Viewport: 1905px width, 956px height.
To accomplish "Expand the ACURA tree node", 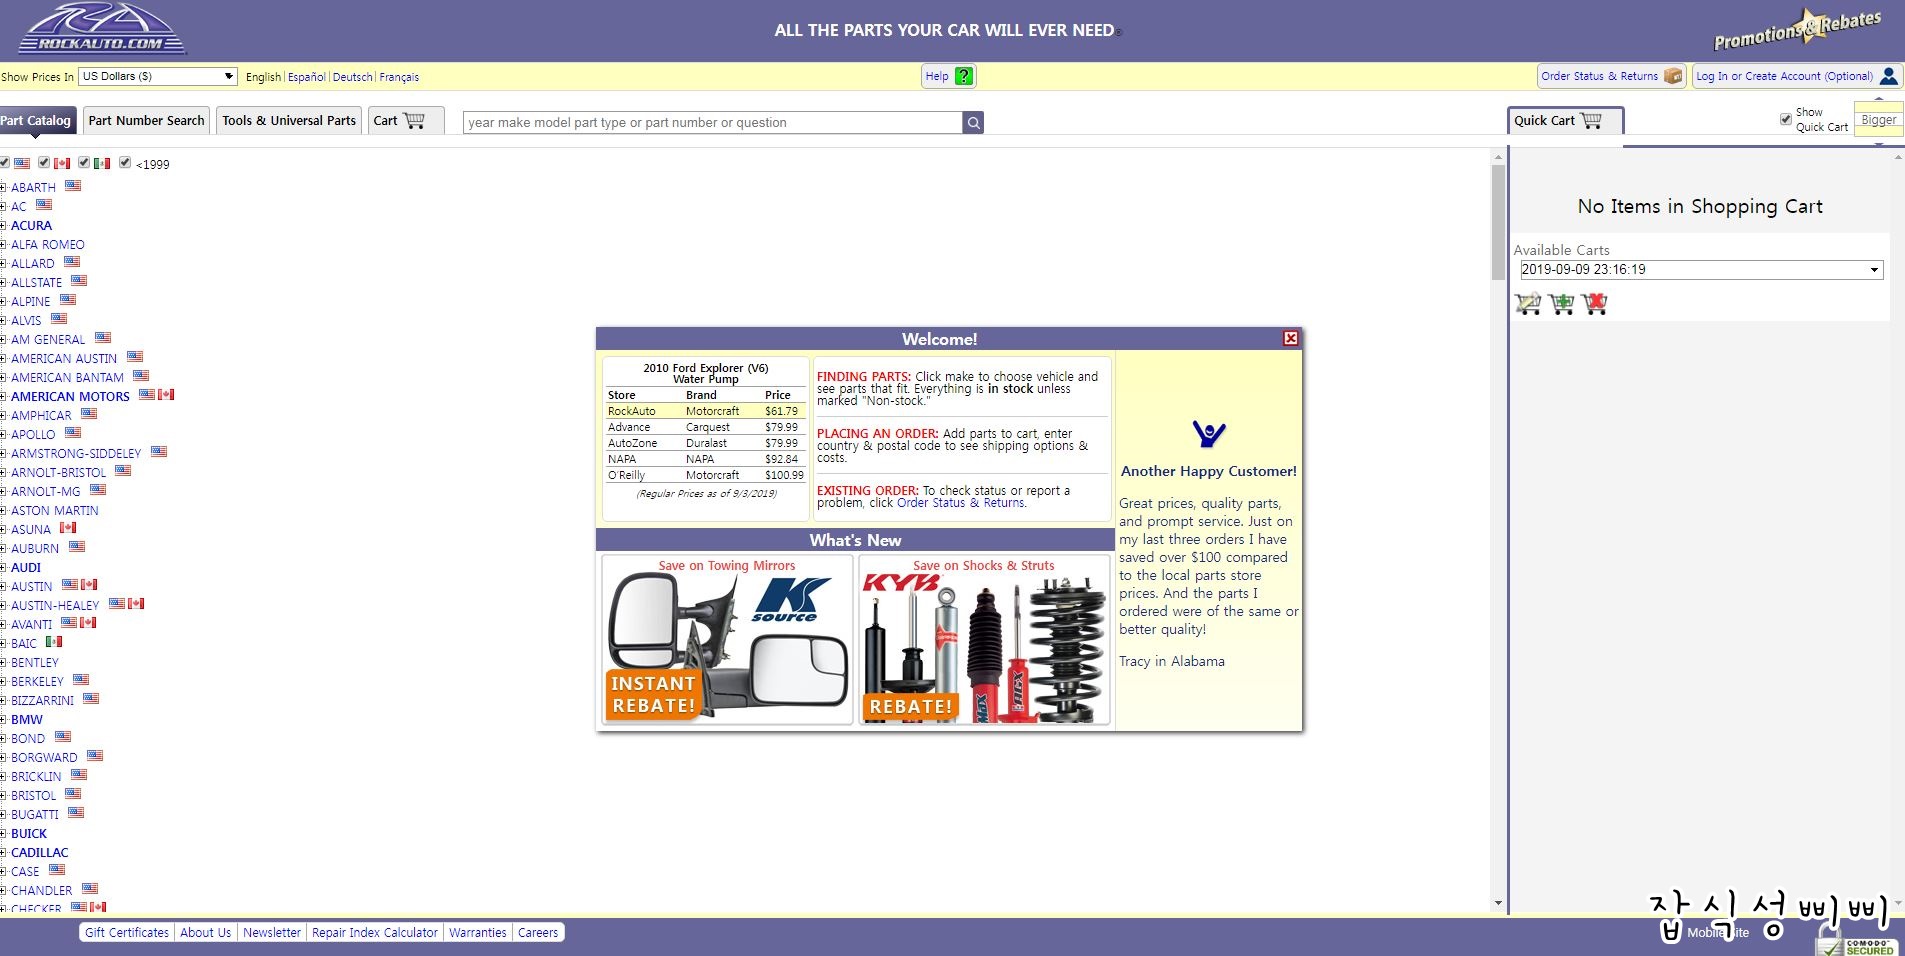I will click(4, 226).
